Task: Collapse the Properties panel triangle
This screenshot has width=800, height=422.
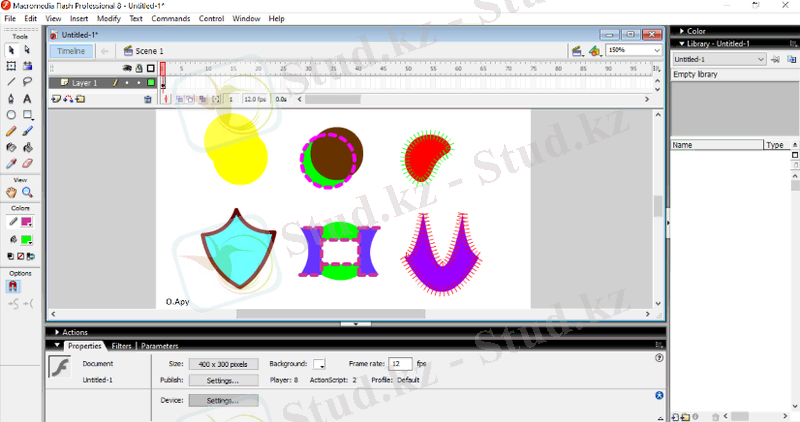Action: click(x=57, y=345)
